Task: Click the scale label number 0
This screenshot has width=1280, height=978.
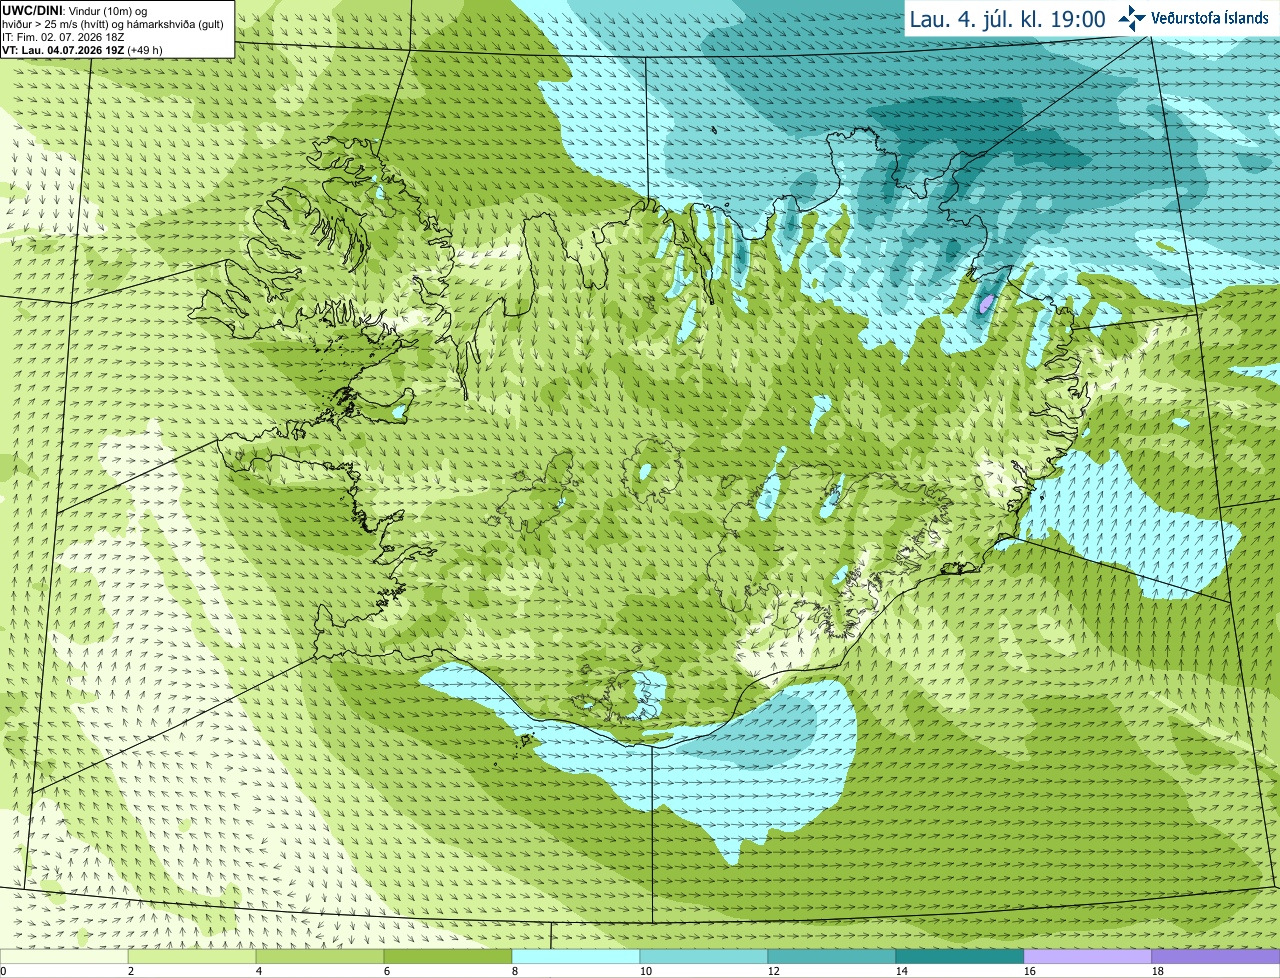Action: pos(4,971)
